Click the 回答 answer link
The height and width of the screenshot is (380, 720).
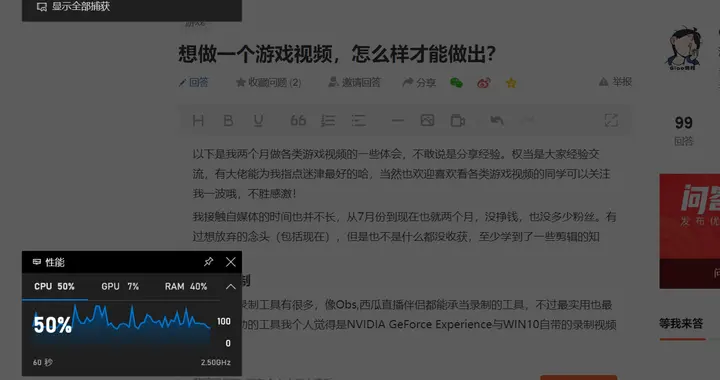pyautogui.click(x=194, y=83)
